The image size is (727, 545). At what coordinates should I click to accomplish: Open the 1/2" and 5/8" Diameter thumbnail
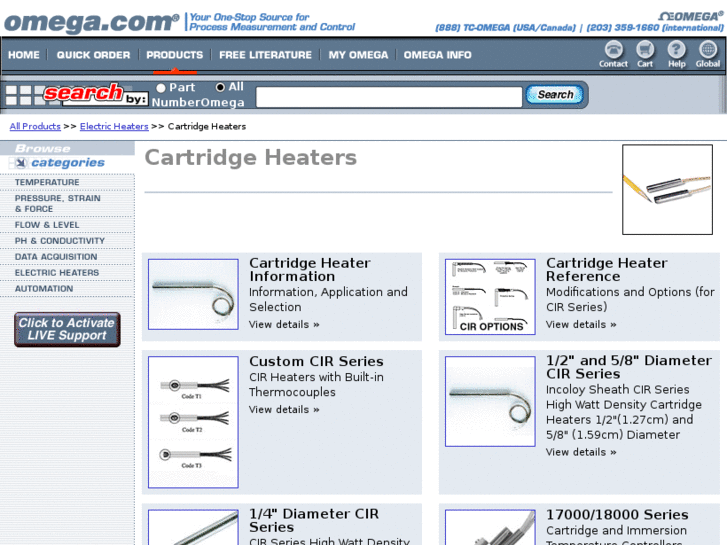point(490,401)
